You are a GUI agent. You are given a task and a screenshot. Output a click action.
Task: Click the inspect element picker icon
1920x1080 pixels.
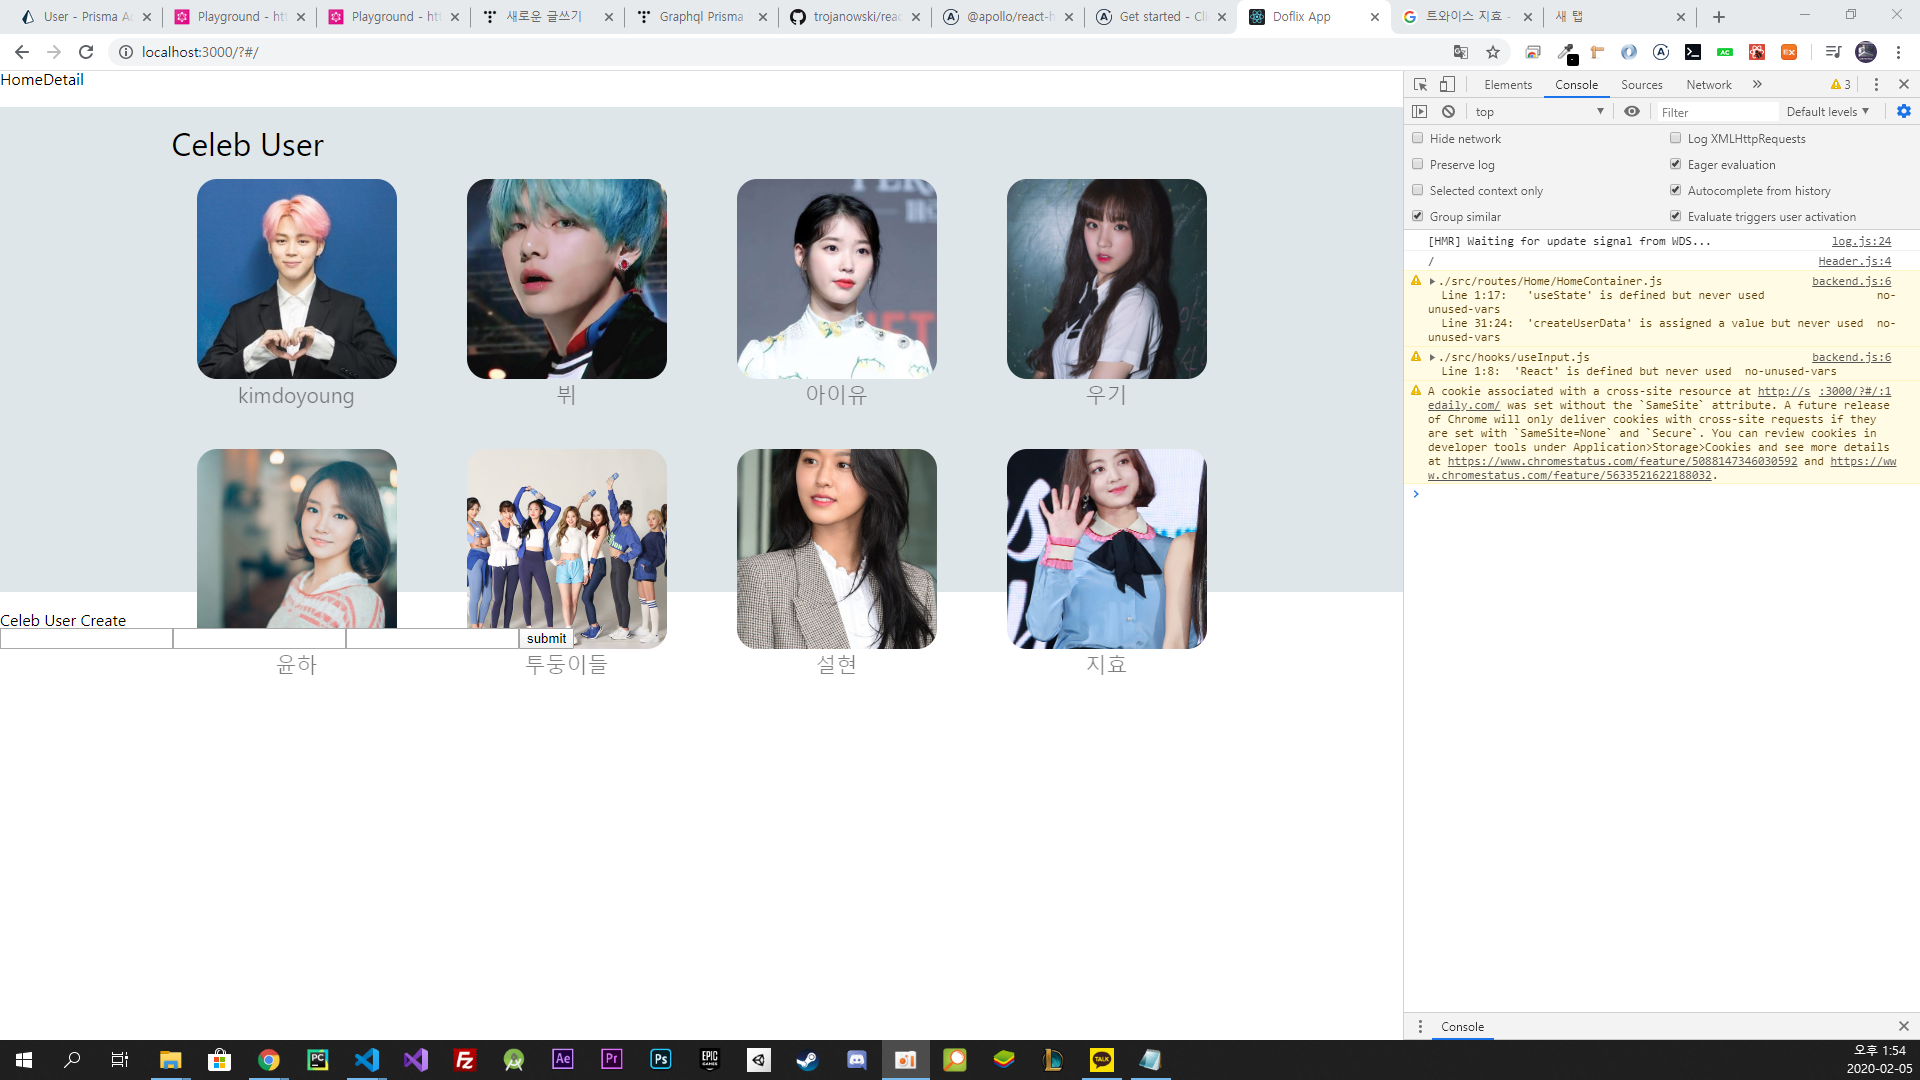1420,85
